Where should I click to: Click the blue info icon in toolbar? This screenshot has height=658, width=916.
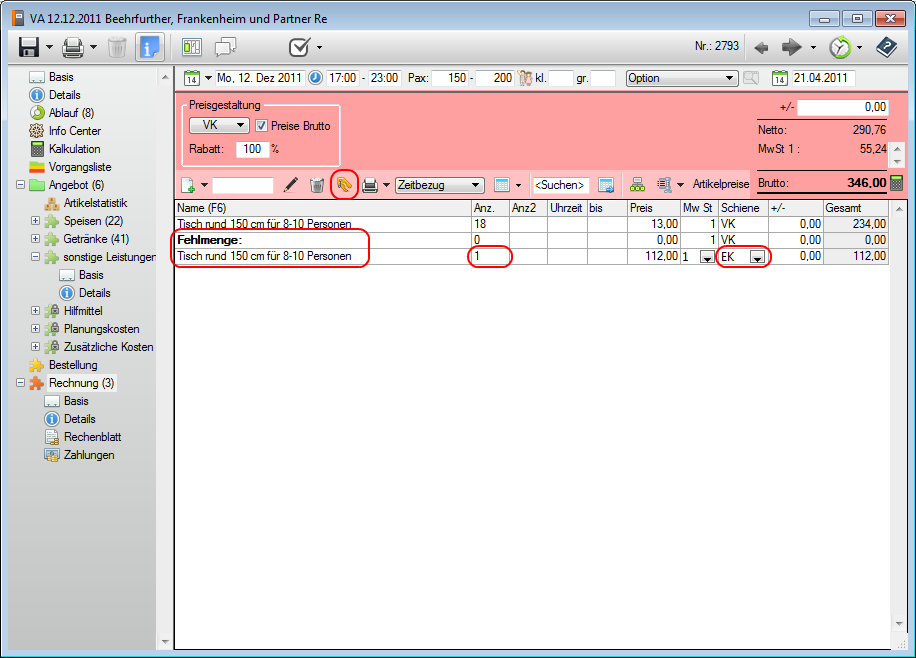[x=151, y=47]
